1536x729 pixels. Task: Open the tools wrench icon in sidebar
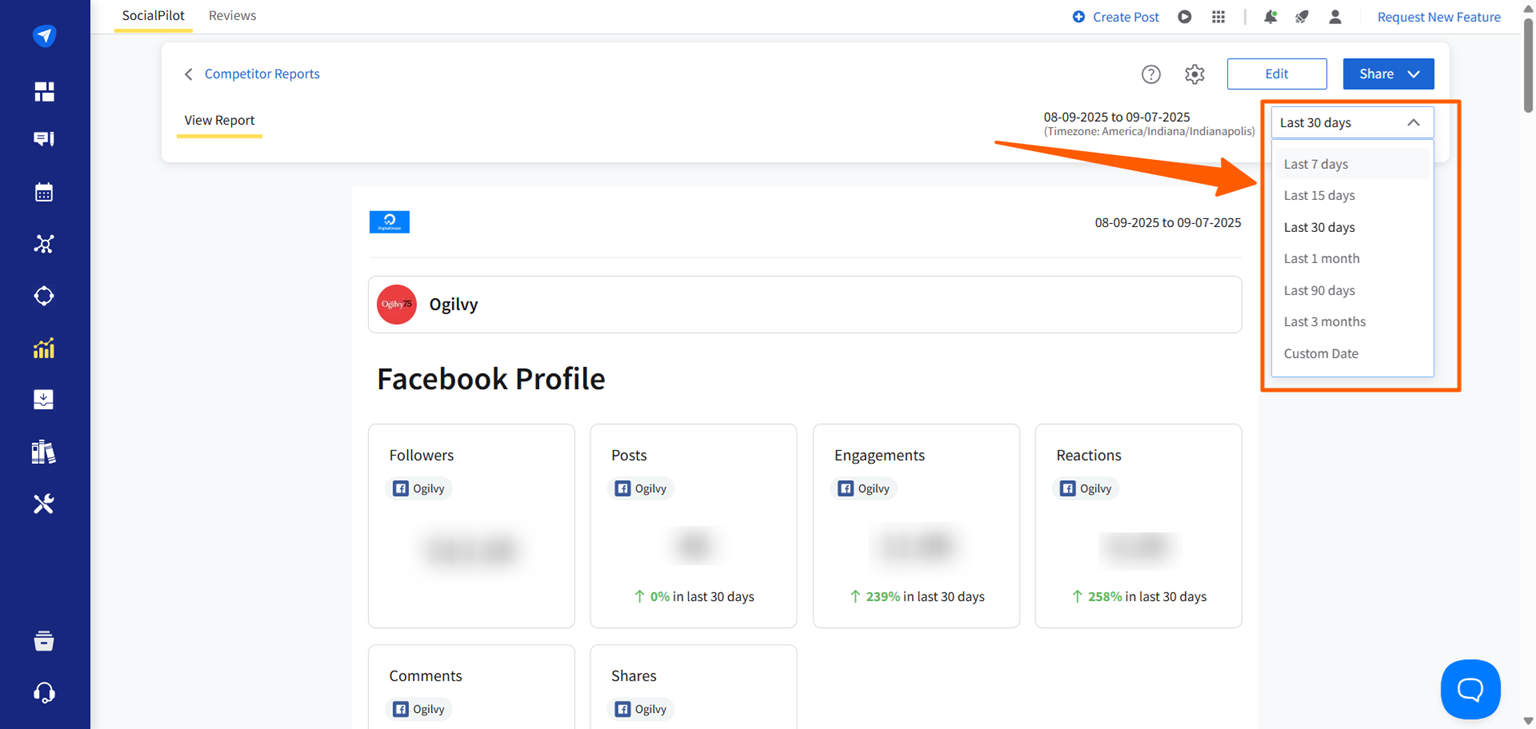pos(44,504)
